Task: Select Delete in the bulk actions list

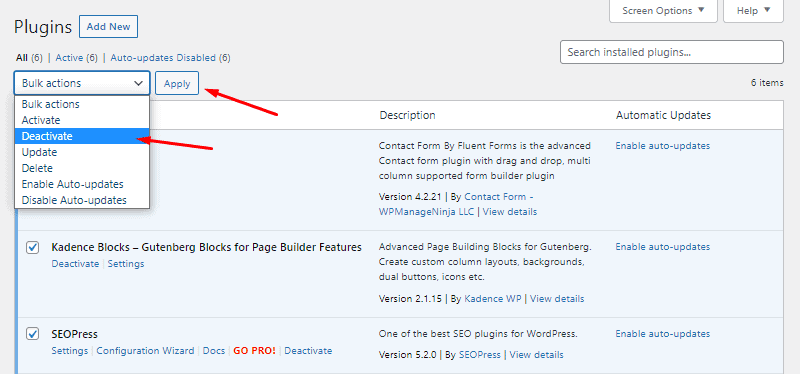Action: [x=82, y=168]
